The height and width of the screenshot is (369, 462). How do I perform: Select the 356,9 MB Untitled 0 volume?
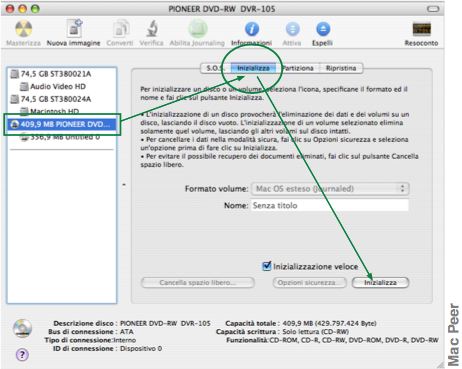coord(62,137)
